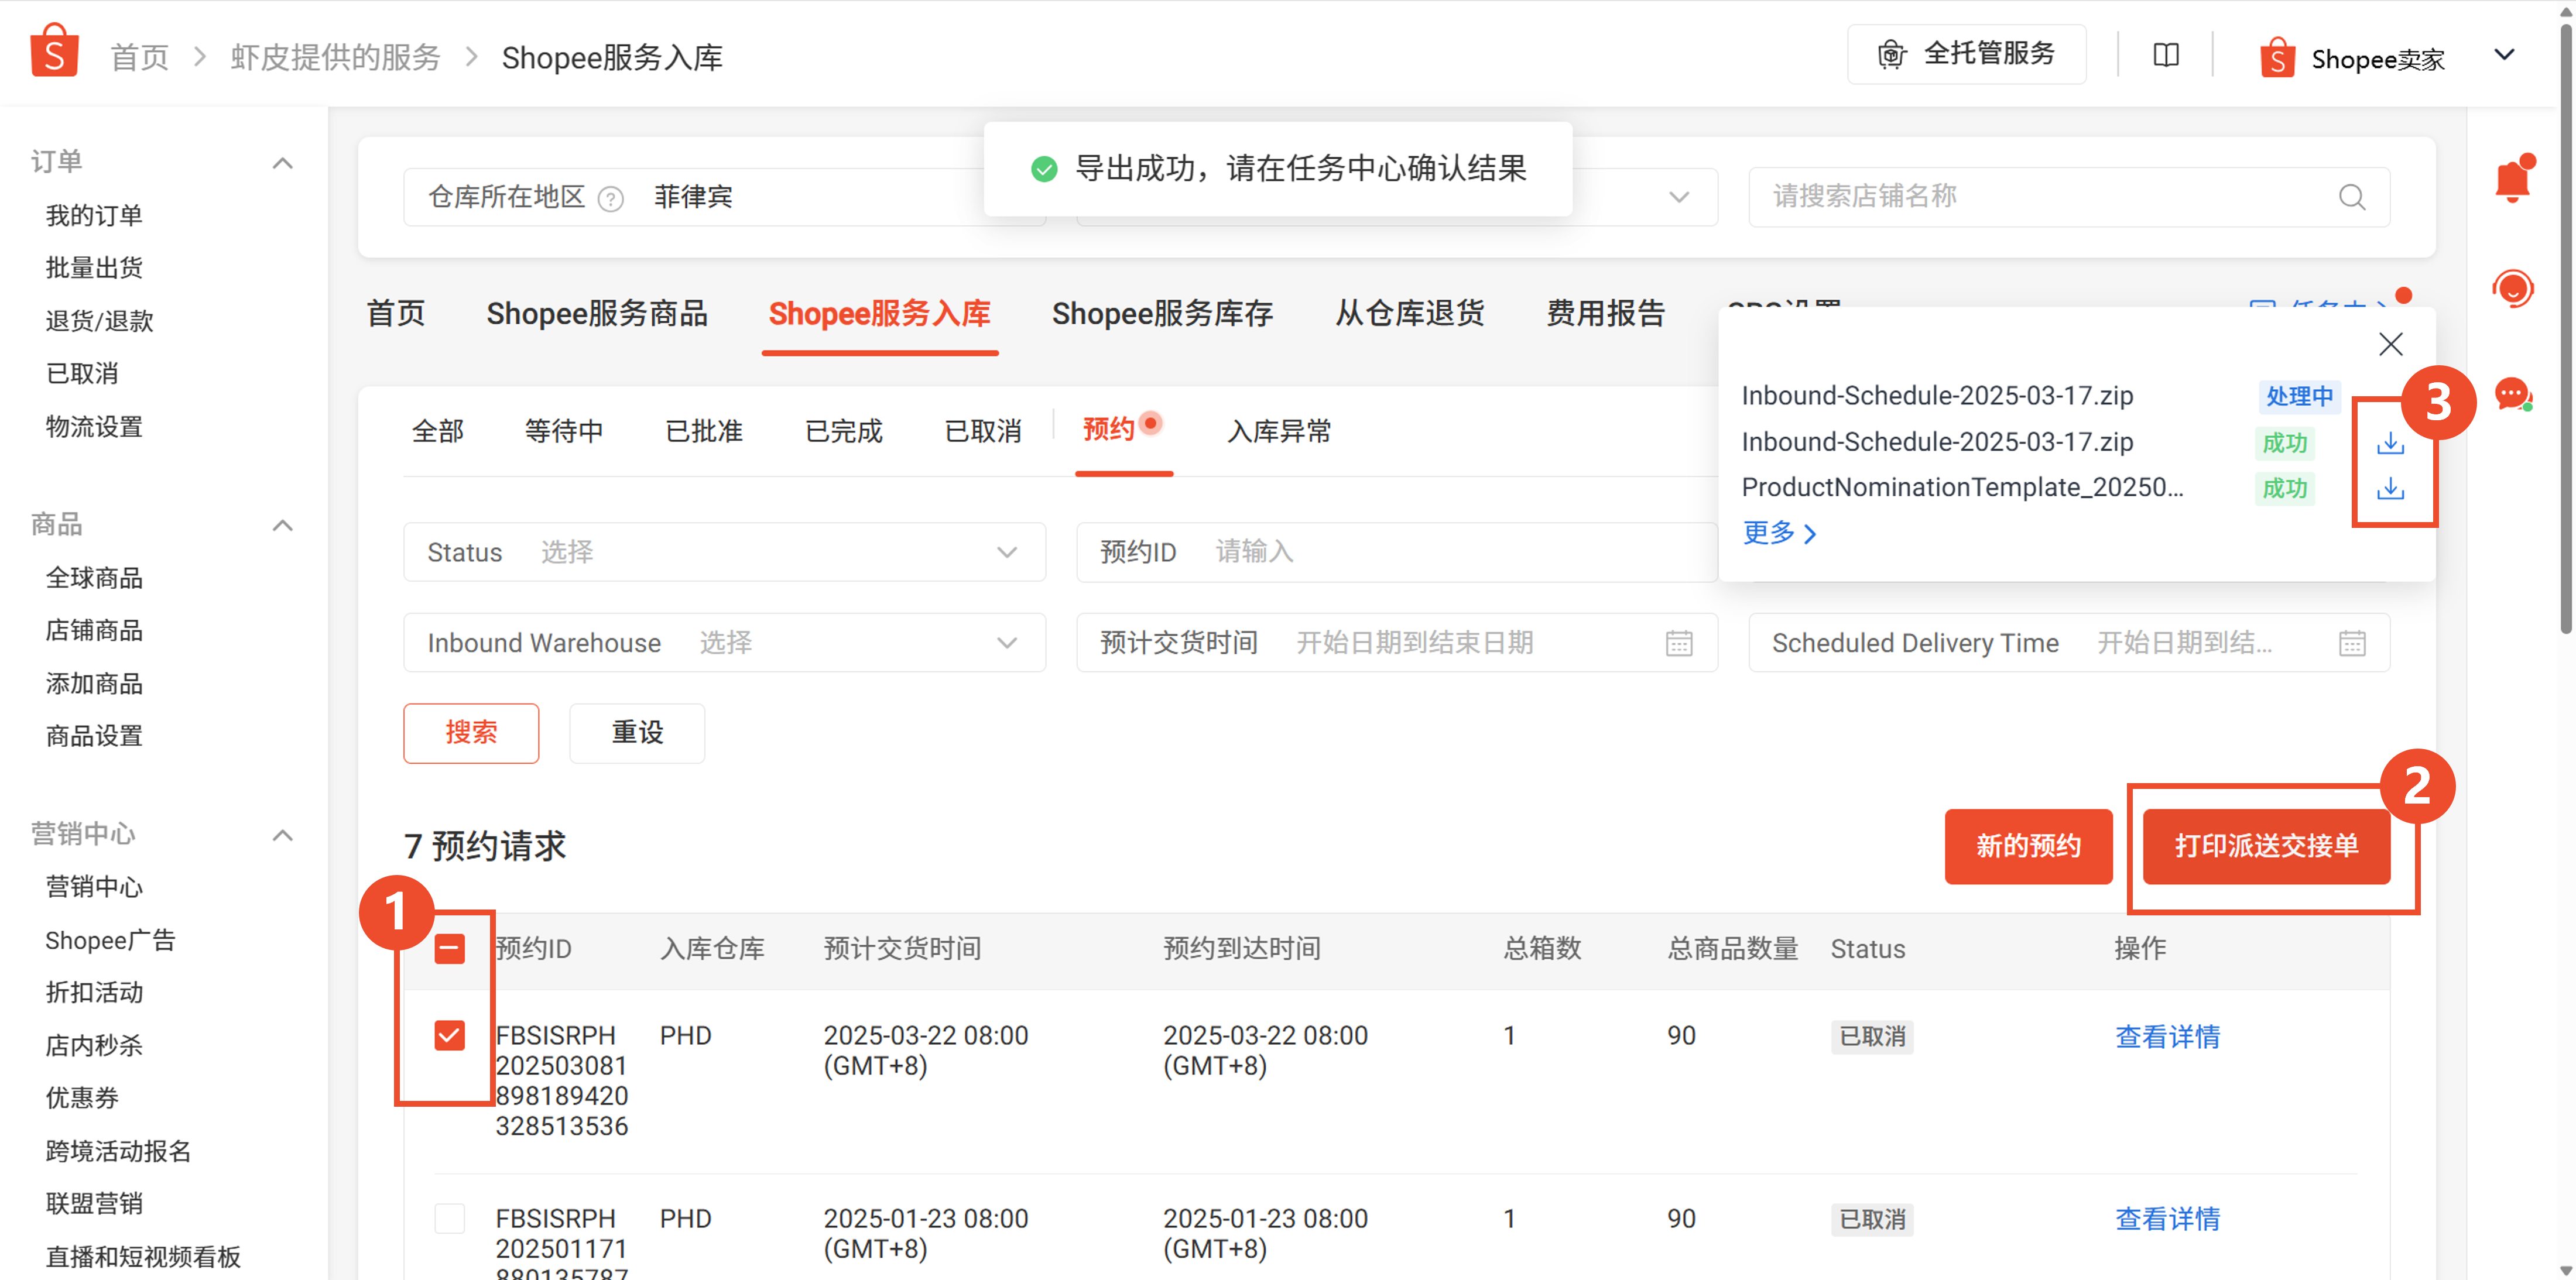Click the Shopee logo icon
The height and width of the screenshot is (1280, 2576).
[x=54, y=52]
